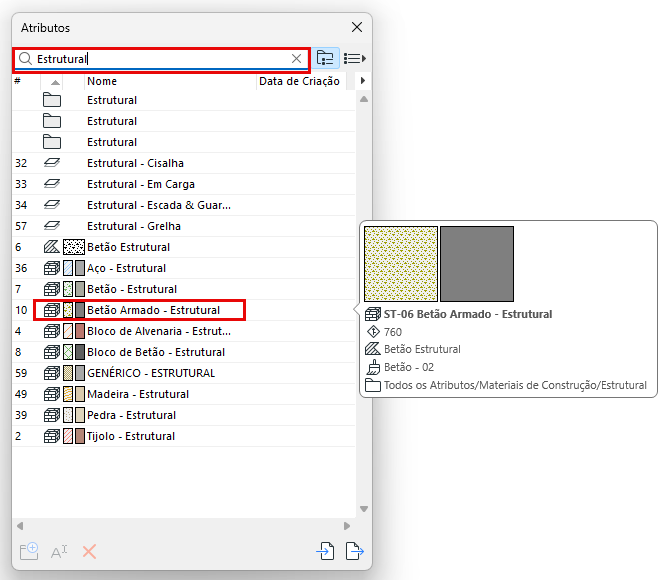Click the rename attribute icon
Image resolution: width=666 pixels, height=580 pixels.
59,552
